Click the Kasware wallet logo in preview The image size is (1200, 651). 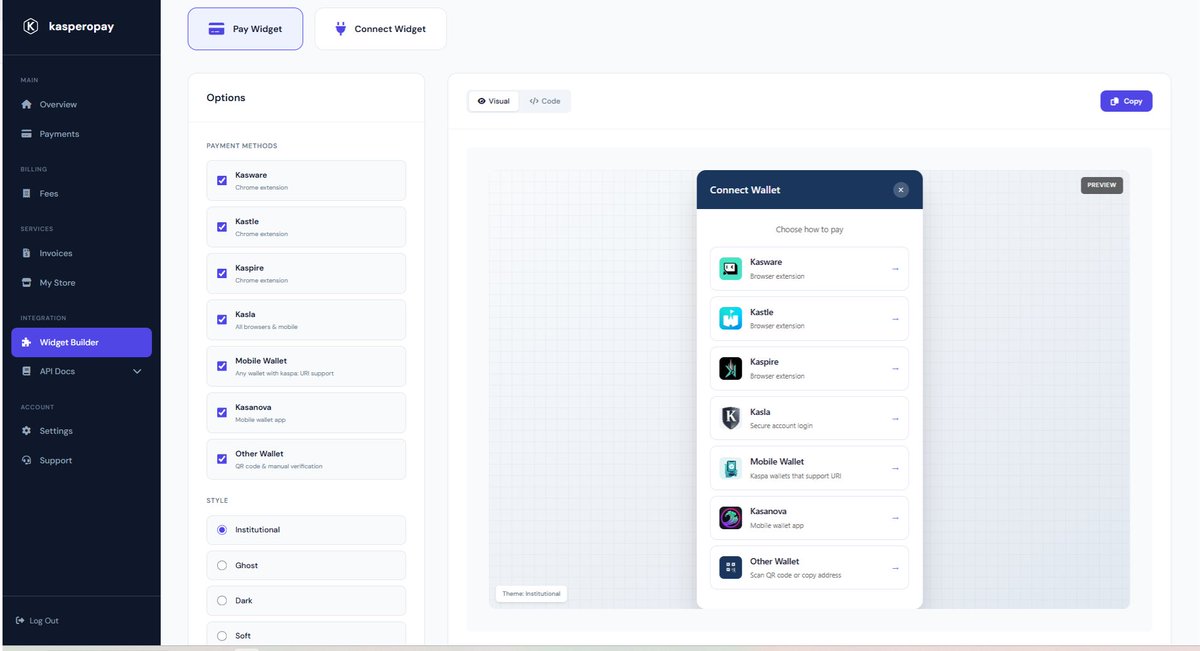tap(730, 269)
